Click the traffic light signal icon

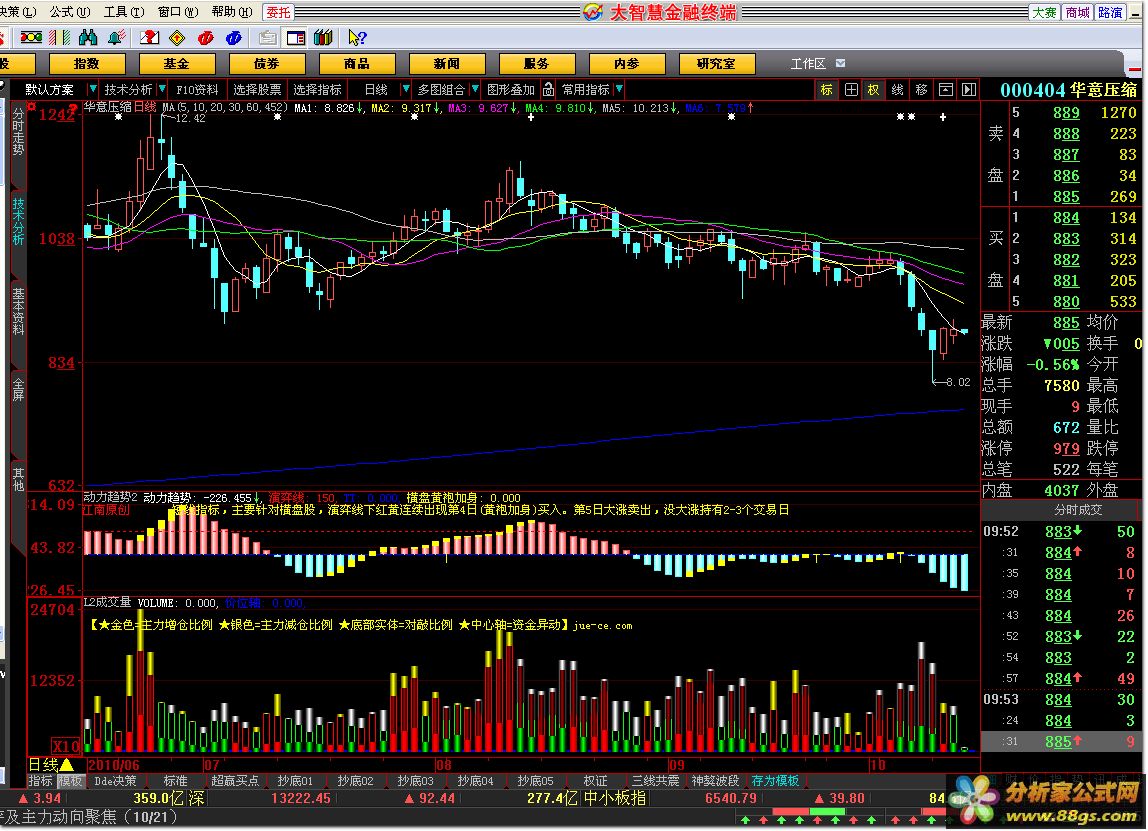coord(31,37)
